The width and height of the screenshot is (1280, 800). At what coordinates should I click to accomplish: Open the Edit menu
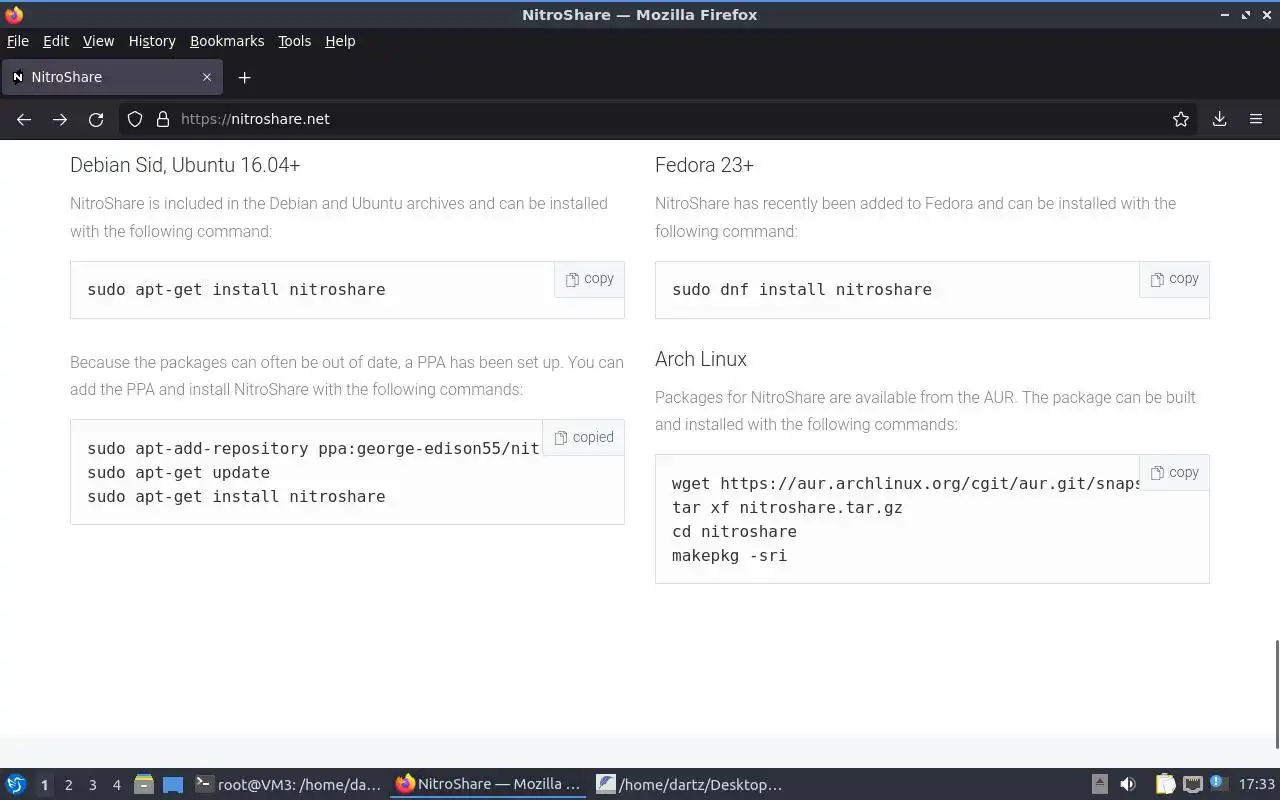[56, 41]
